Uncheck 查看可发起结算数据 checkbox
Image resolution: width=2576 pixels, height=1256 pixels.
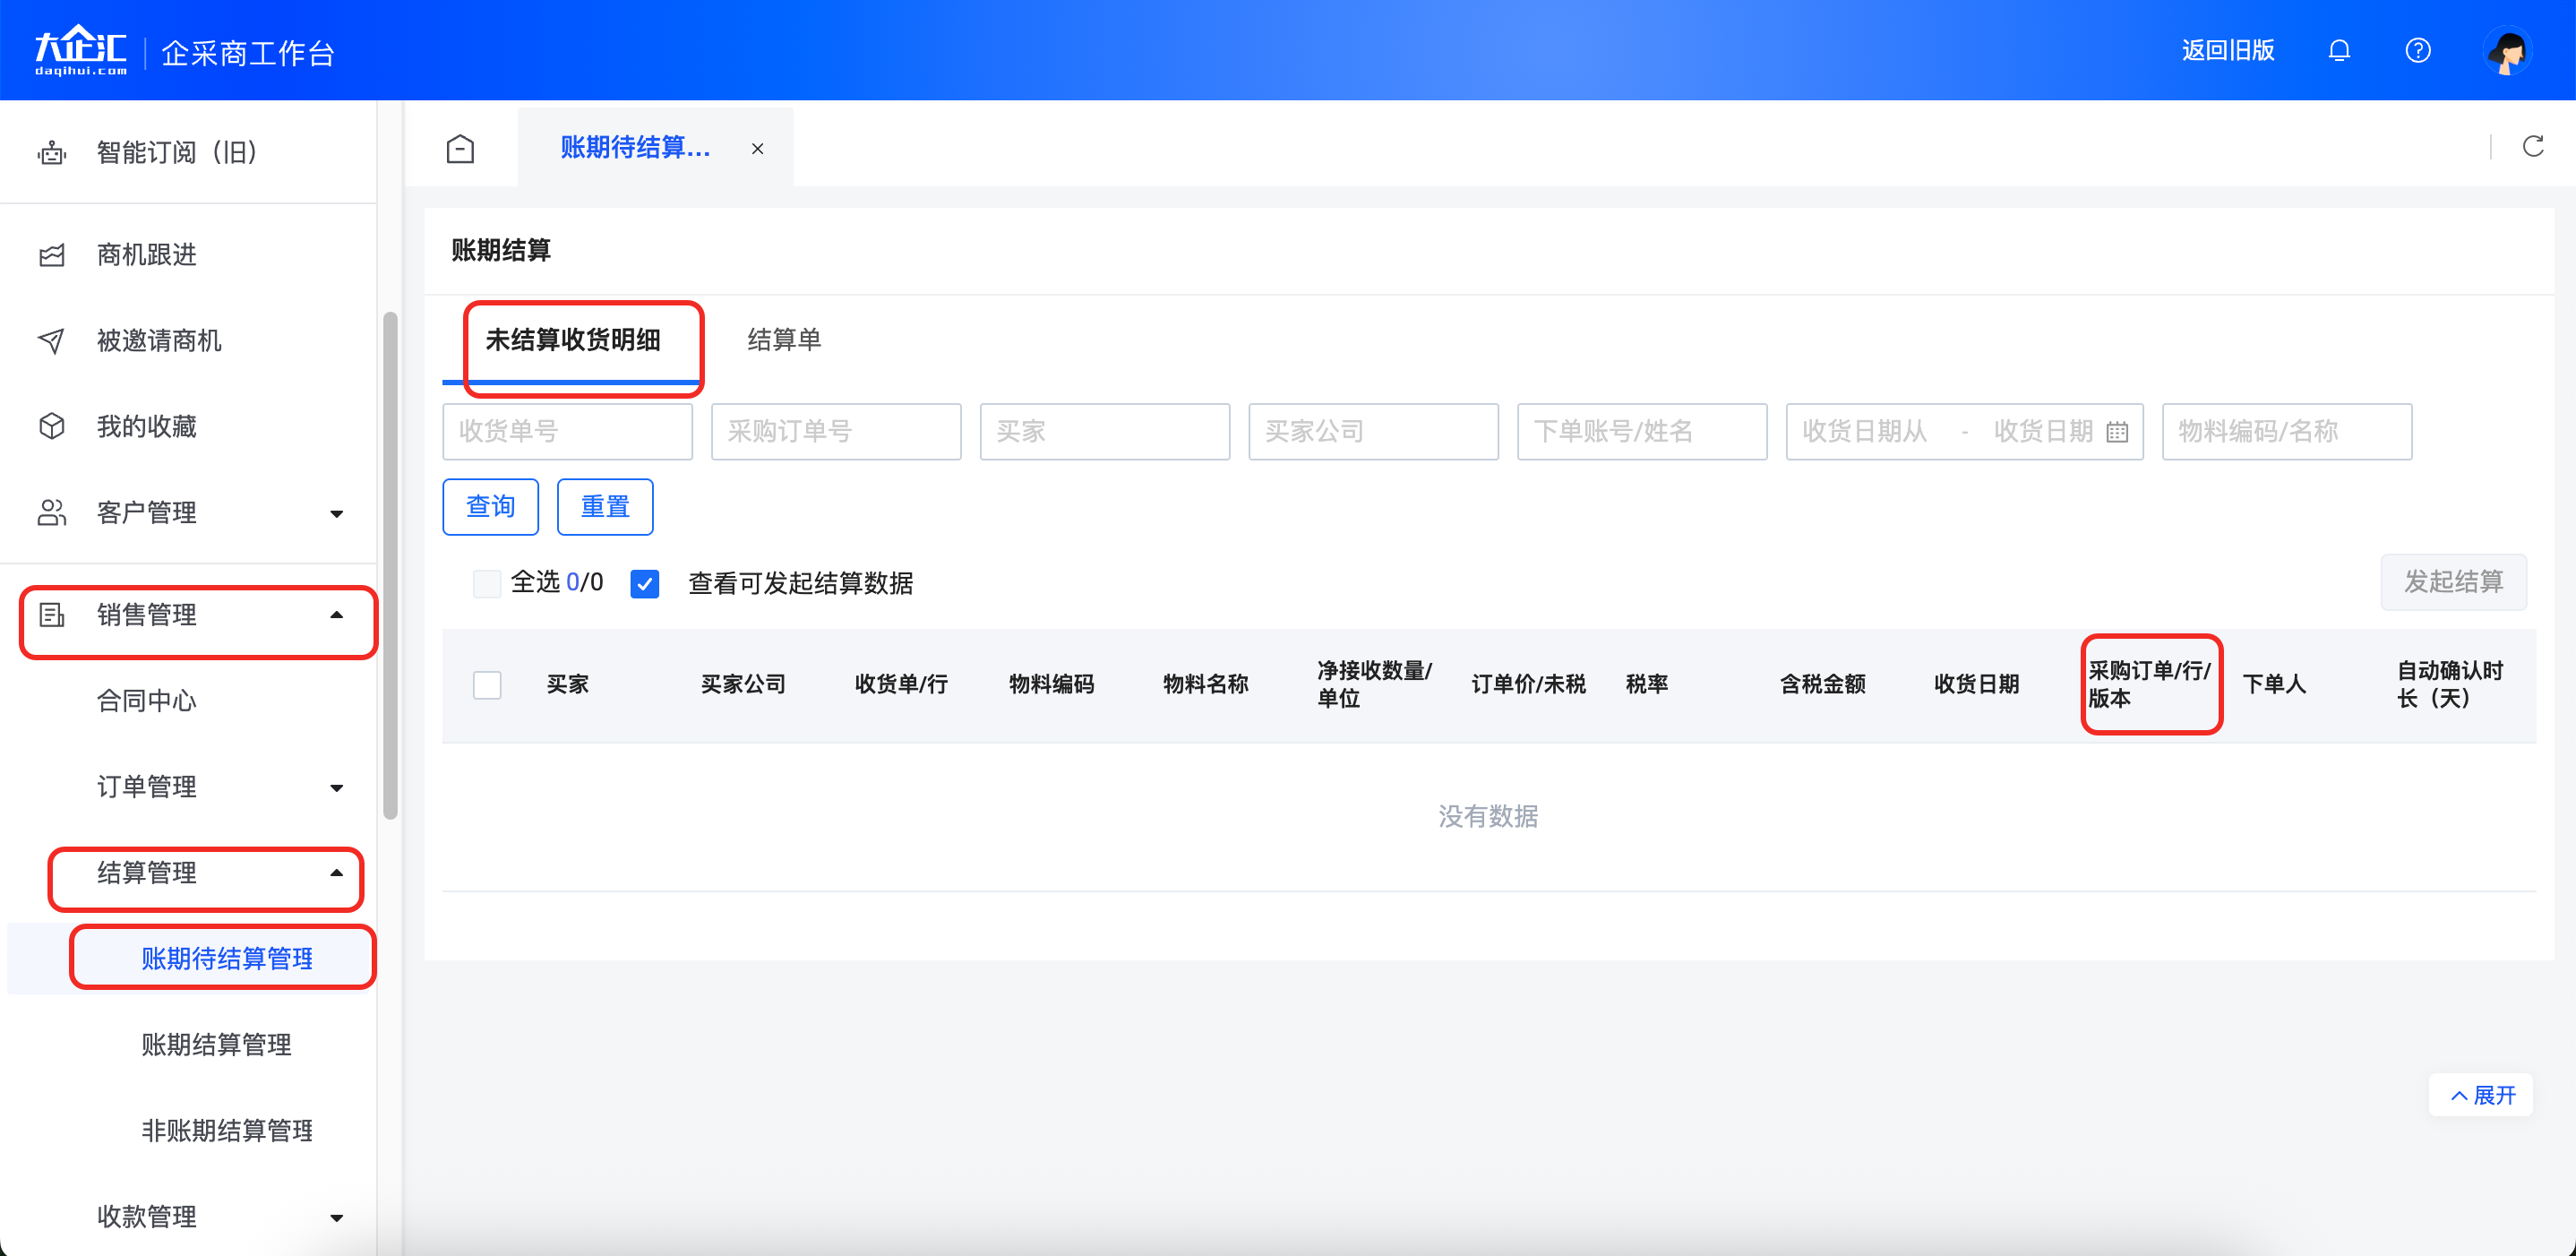click(645, 583)
